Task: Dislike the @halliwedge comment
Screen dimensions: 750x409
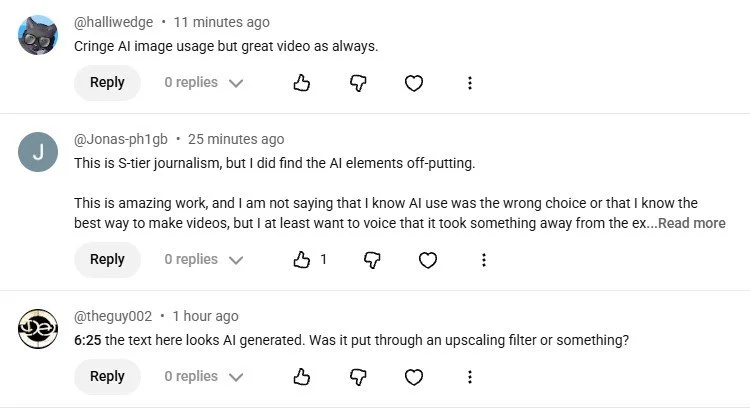Action: 358,83
